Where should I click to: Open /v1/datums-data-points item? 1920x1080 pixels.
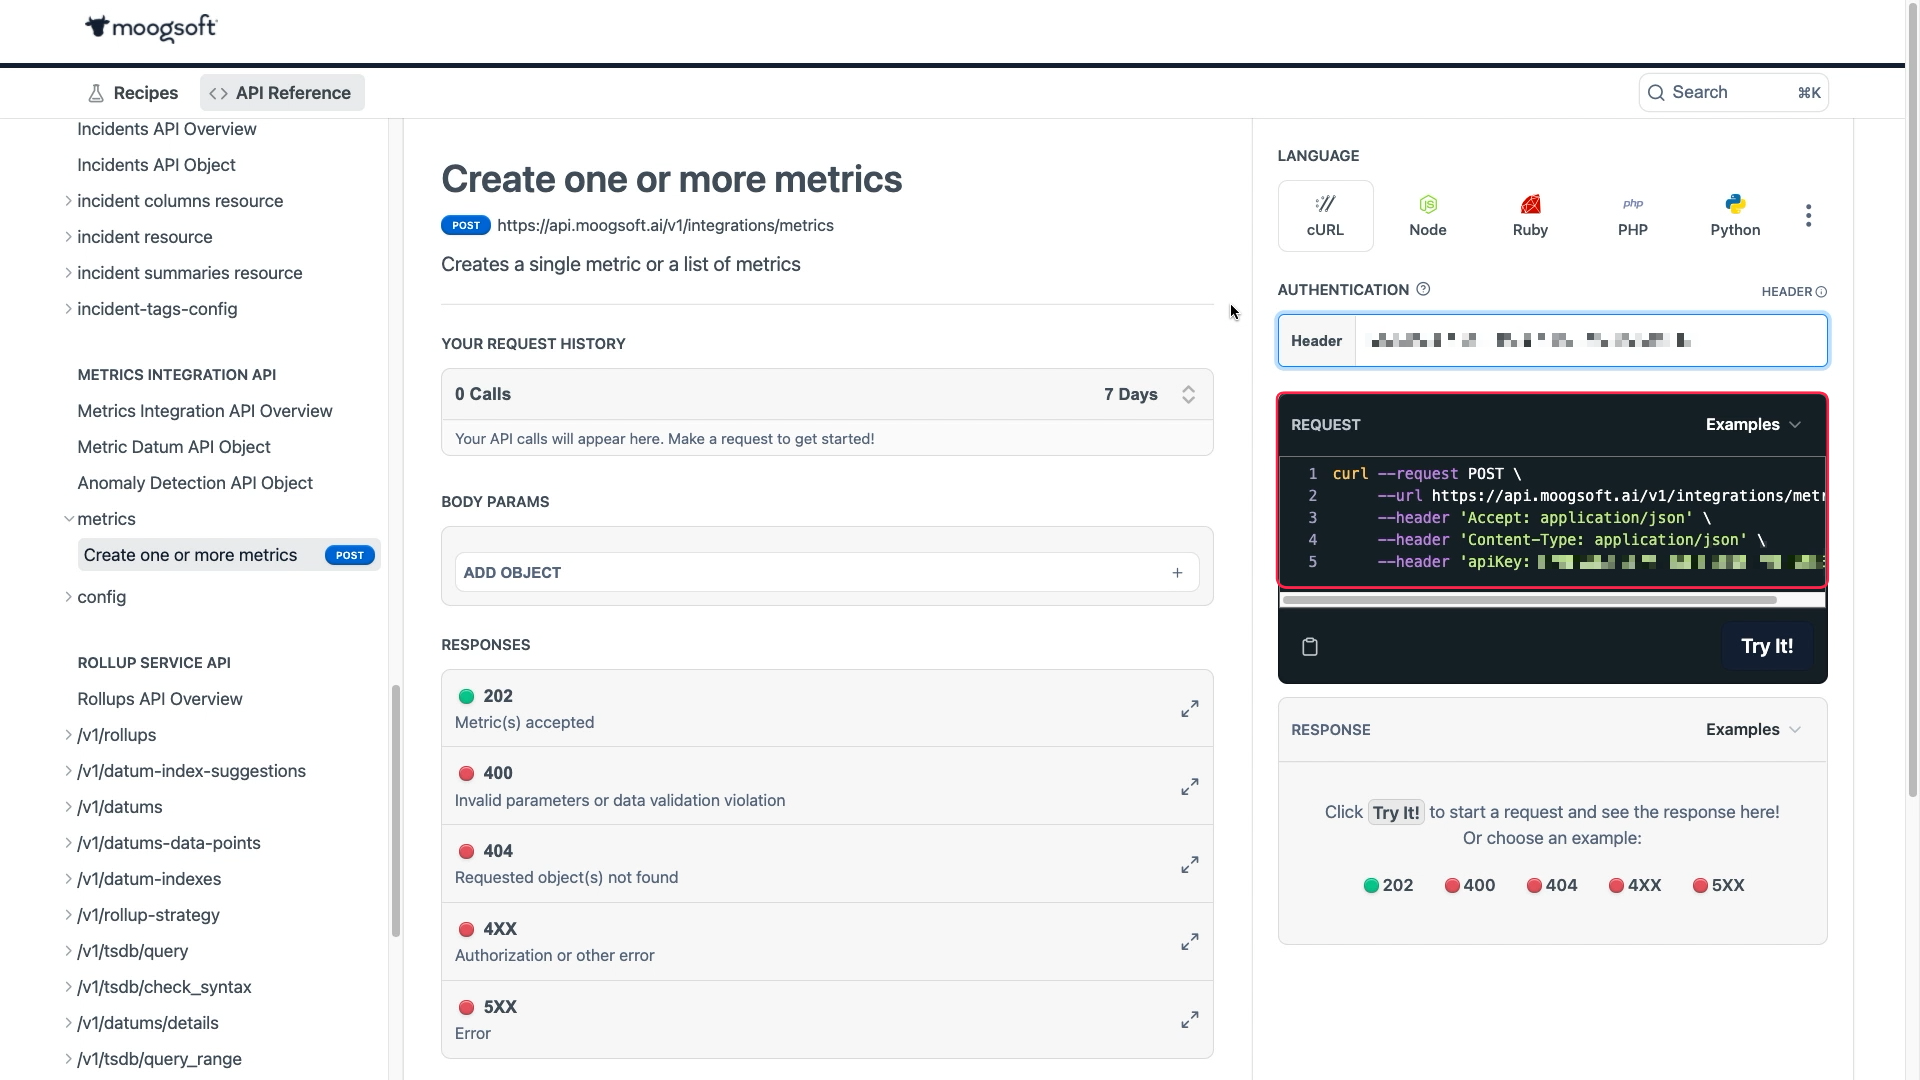click(x=169, y=843)
